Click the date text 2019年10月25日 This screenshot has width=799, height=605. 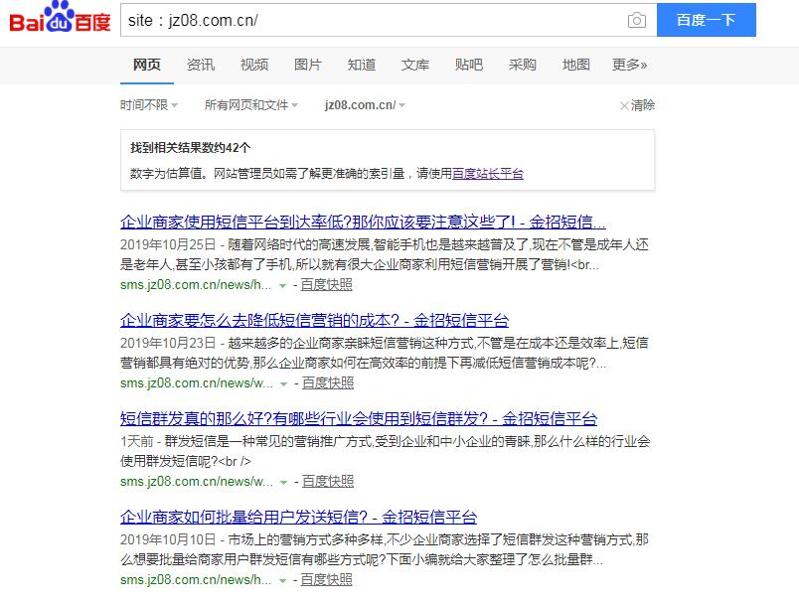(168, 245)
